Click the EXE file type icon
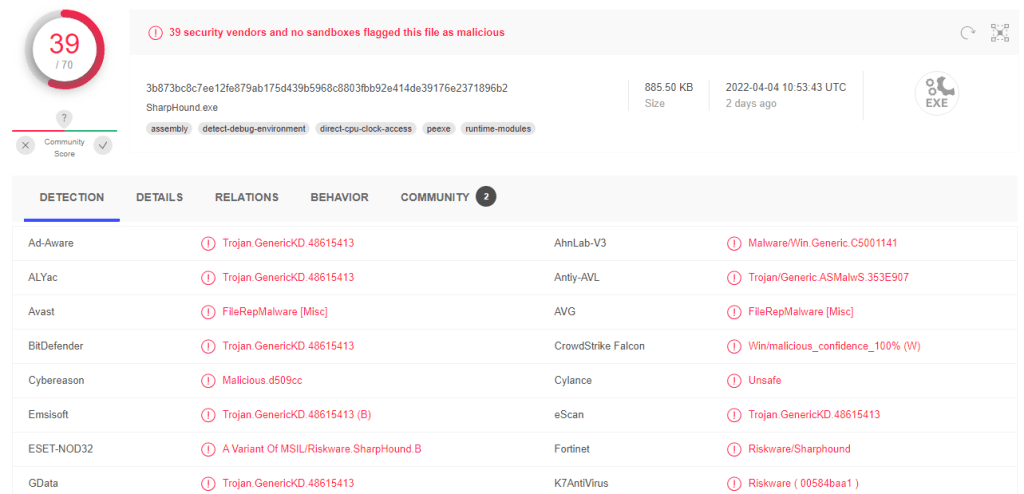This screenshot has width=1024, height=494. point(937,94)
